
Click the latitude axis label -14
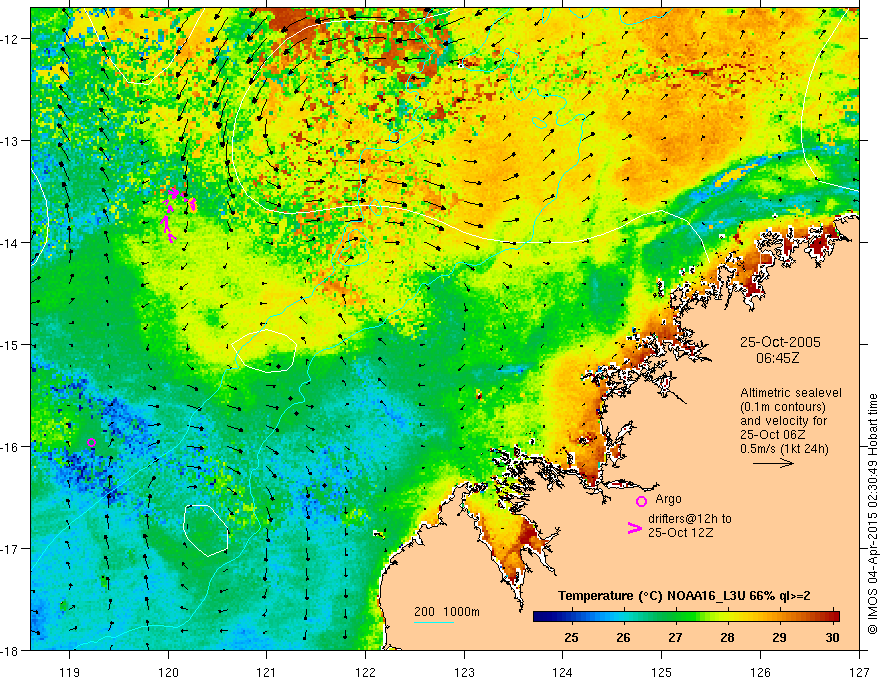pyautogui.click(x=10, y=243)
